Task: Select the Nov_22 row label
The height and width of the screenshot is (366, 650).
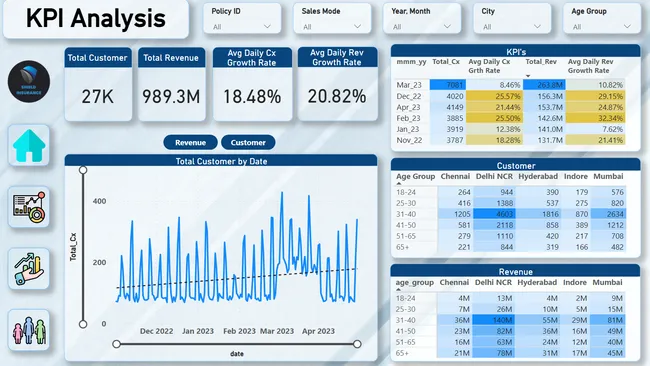Action: [x=409, y=140]
